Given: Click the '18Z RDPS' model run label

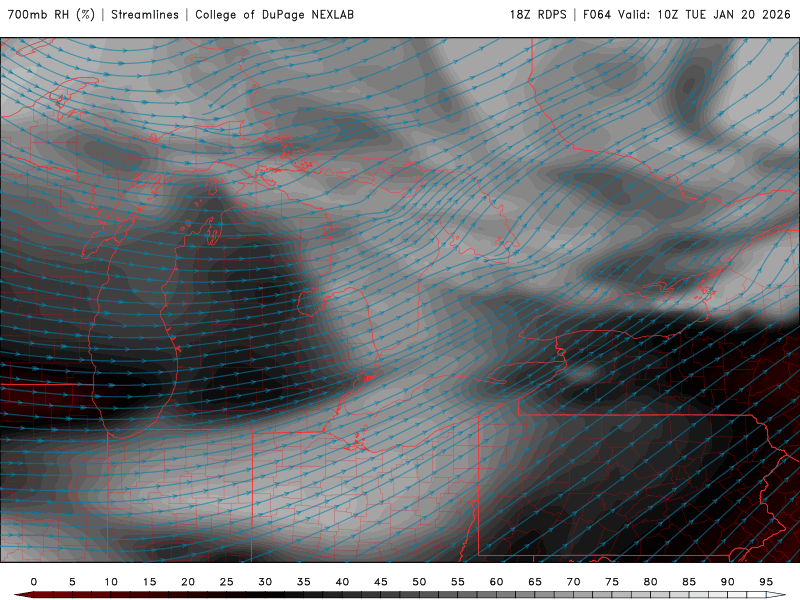Looking at the screenshot, I should (538, 15).
